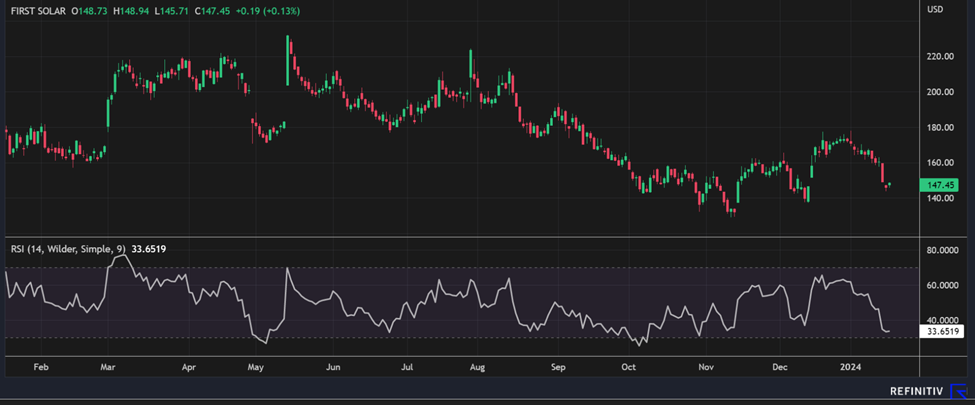Click the 60.0000 RSI axis label
The width and height of the screenshot is (975, 405).
pyautogui.click(x=944, y=286)
